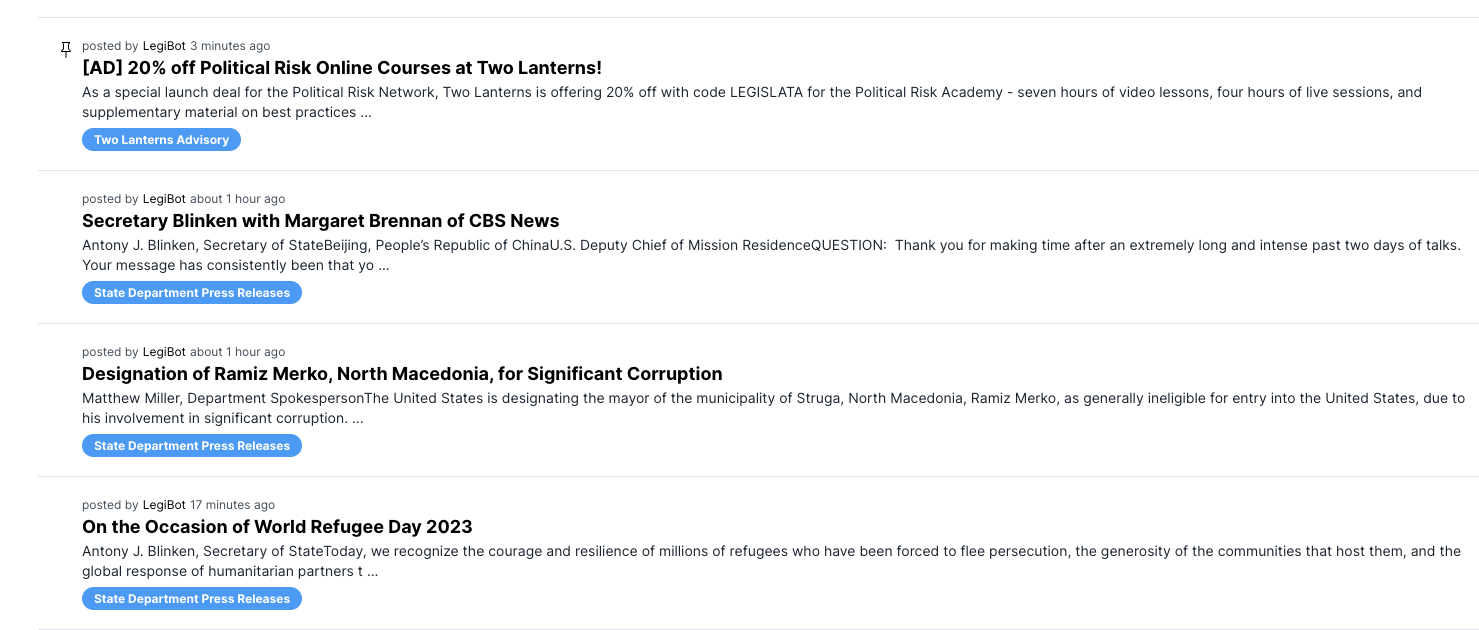This screenshot has height=630, width=1479.
Task: Open Designation of Ramiz Merko article
Action: (x=402, y=374)
